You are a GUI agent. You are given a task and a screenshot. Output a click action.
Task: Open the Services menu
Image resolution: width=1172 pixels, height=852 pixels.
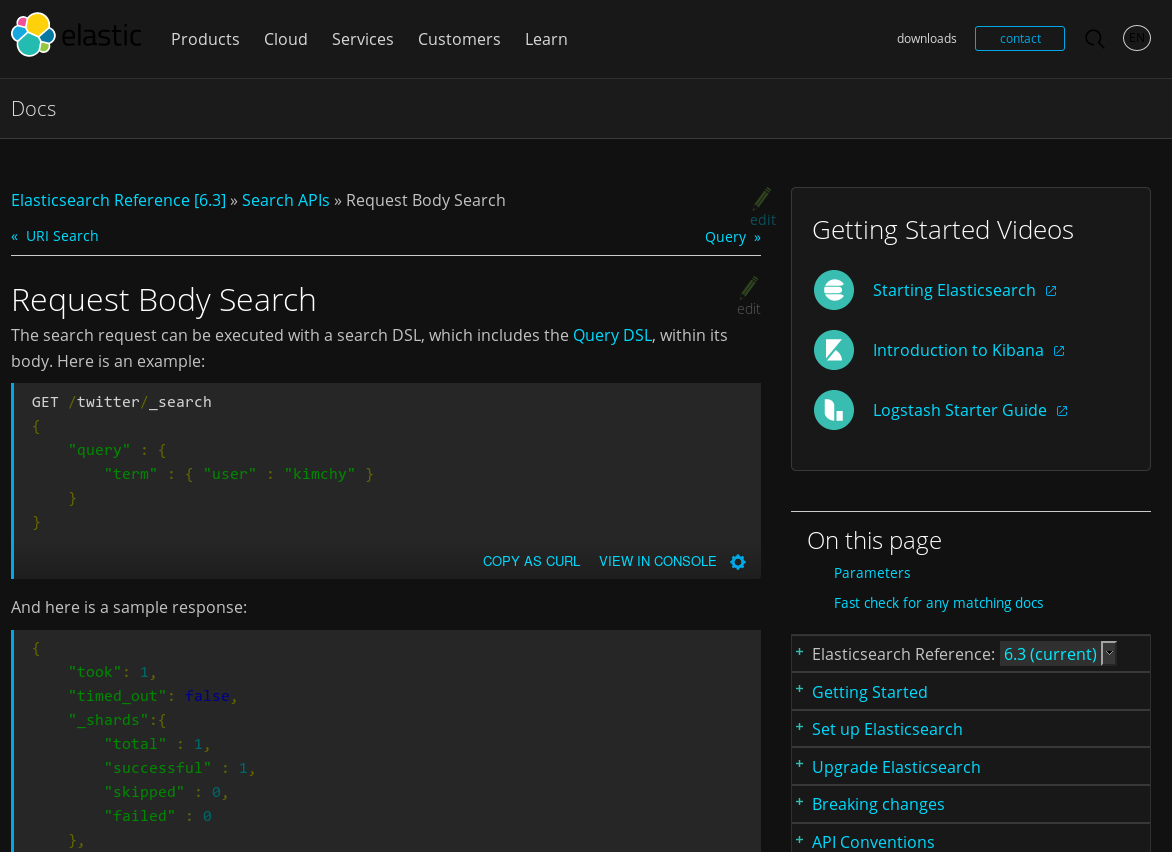(x=363, y=39)
